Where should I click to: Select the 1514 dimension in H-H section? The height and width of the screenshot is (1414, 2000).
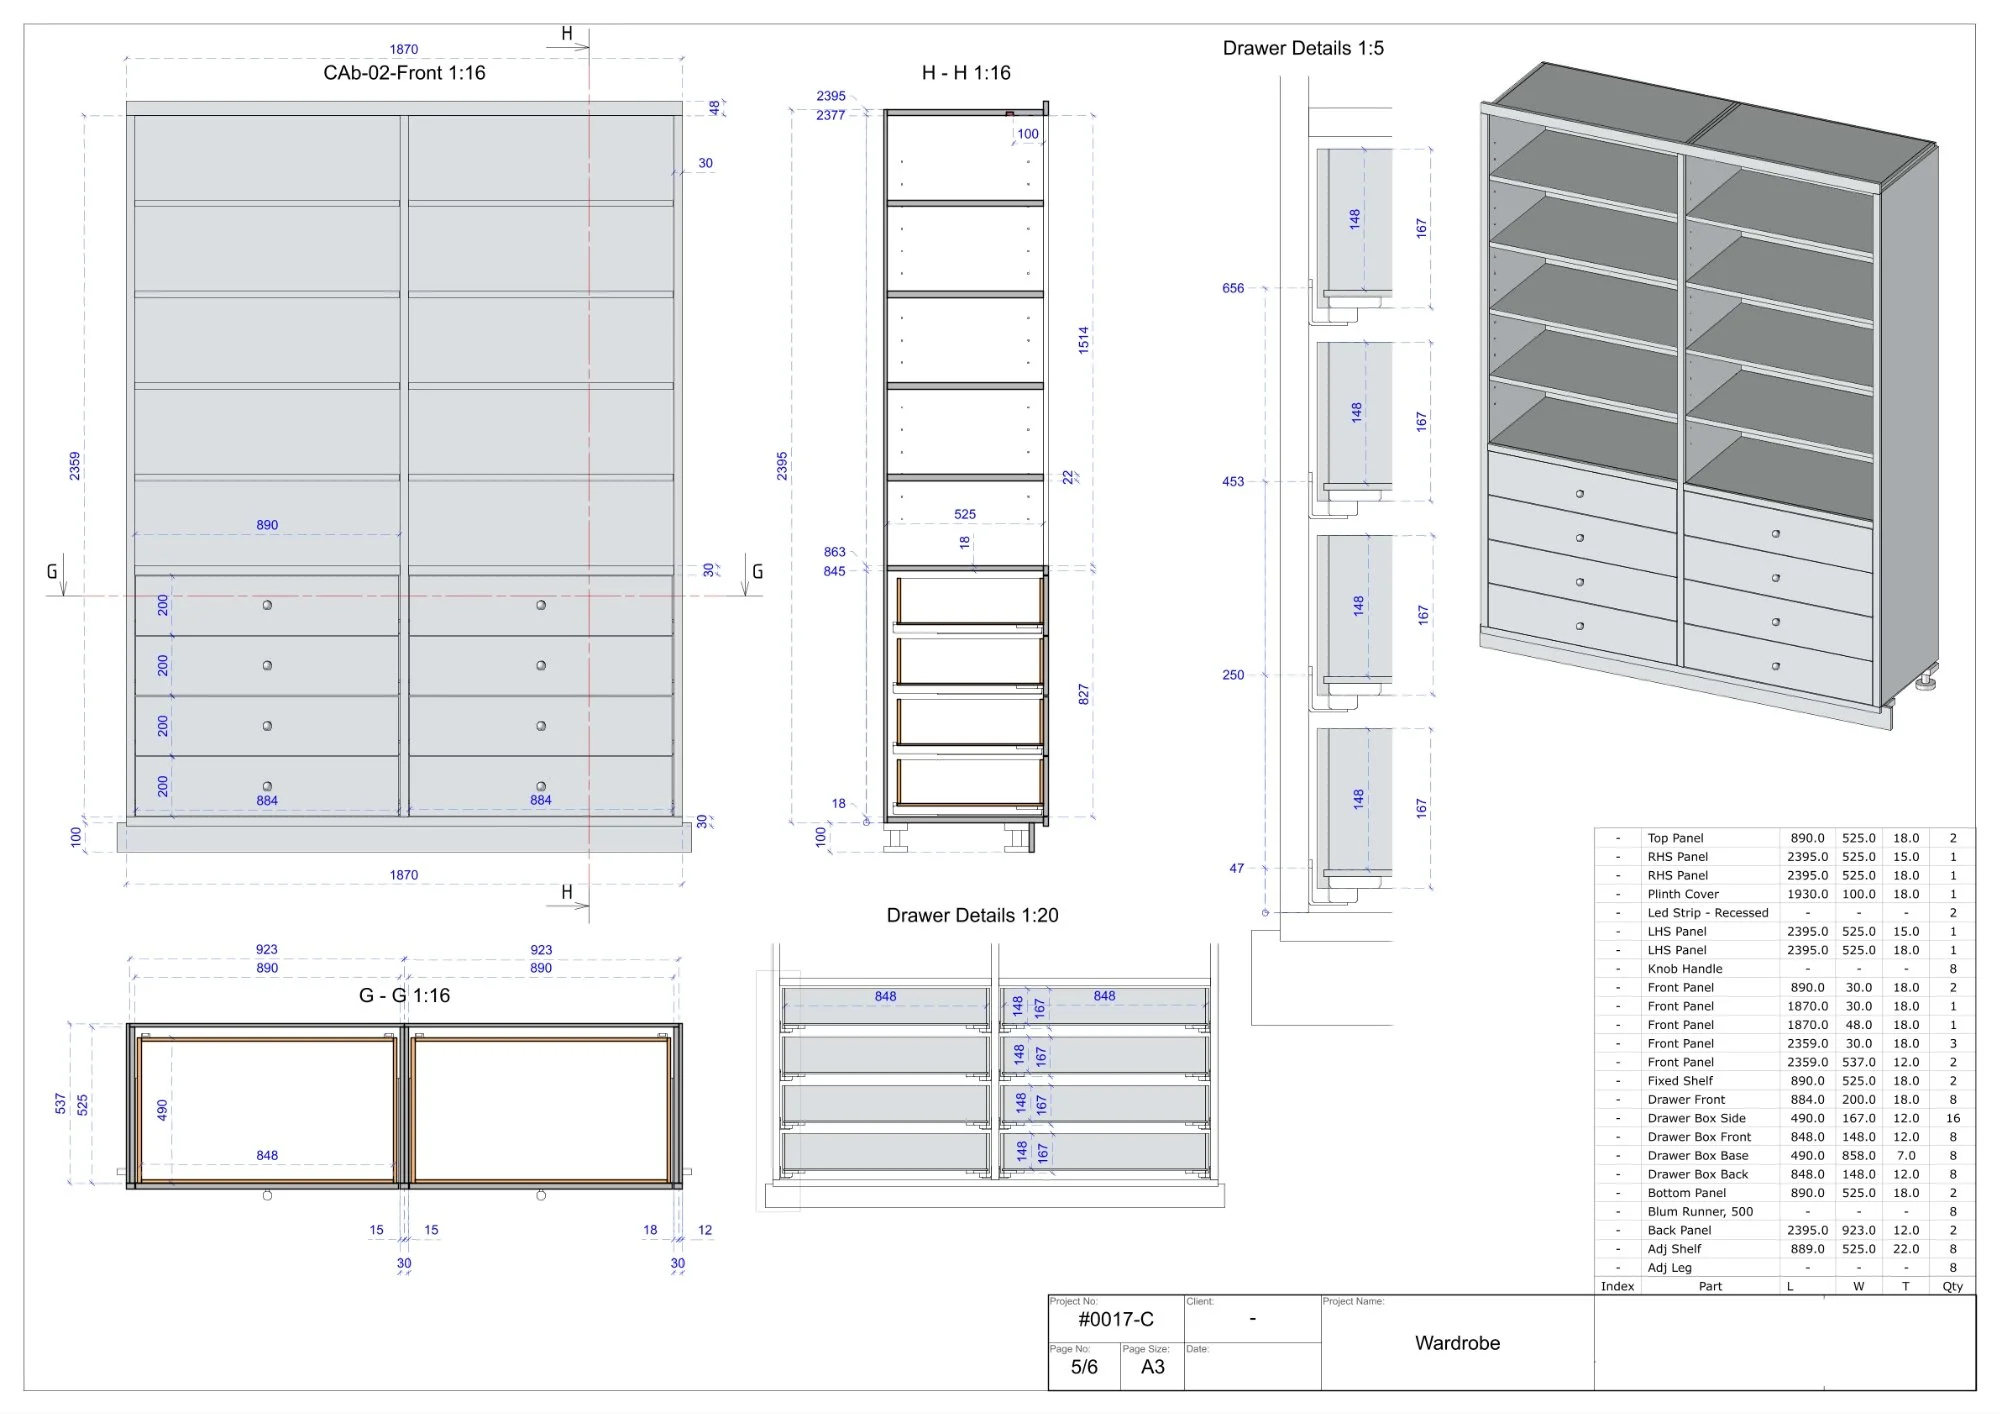pyautogui.click(x=1083, y=340)
